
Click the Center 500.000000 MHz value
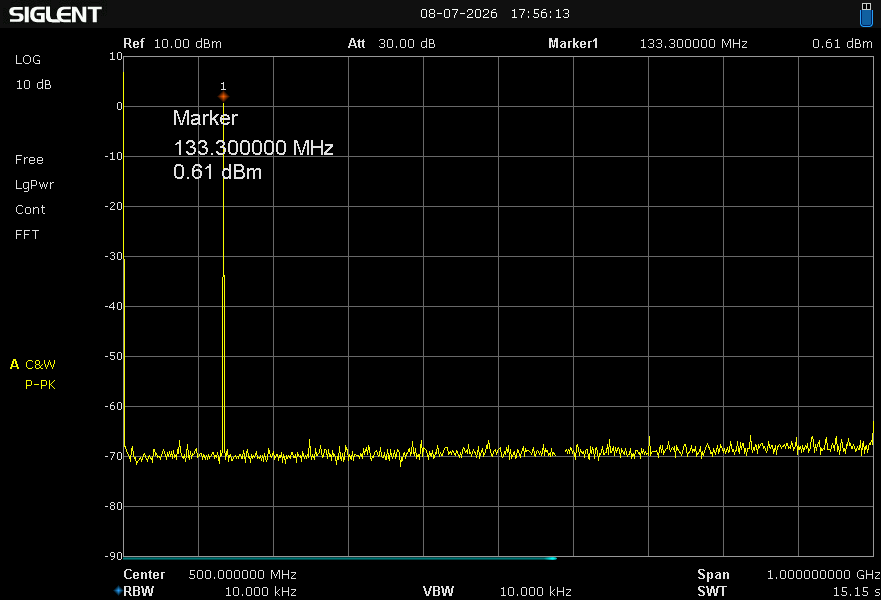(x=242, y=575)
